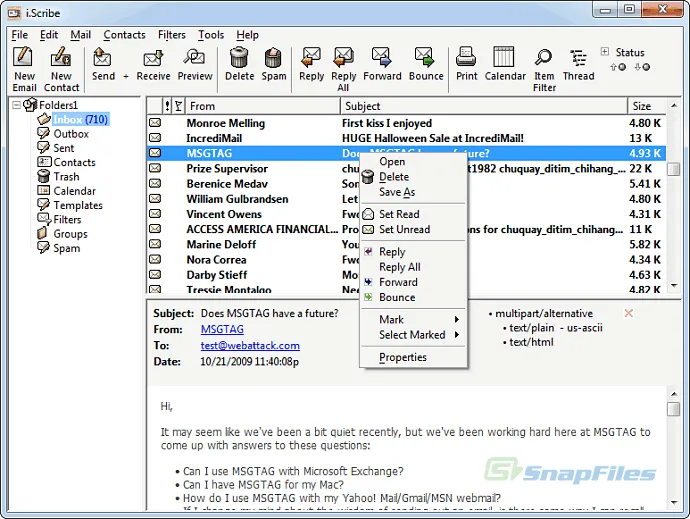Click message body scrollbar down arrow
Screen dimensions: 690x519
click(x=674, y=503)
